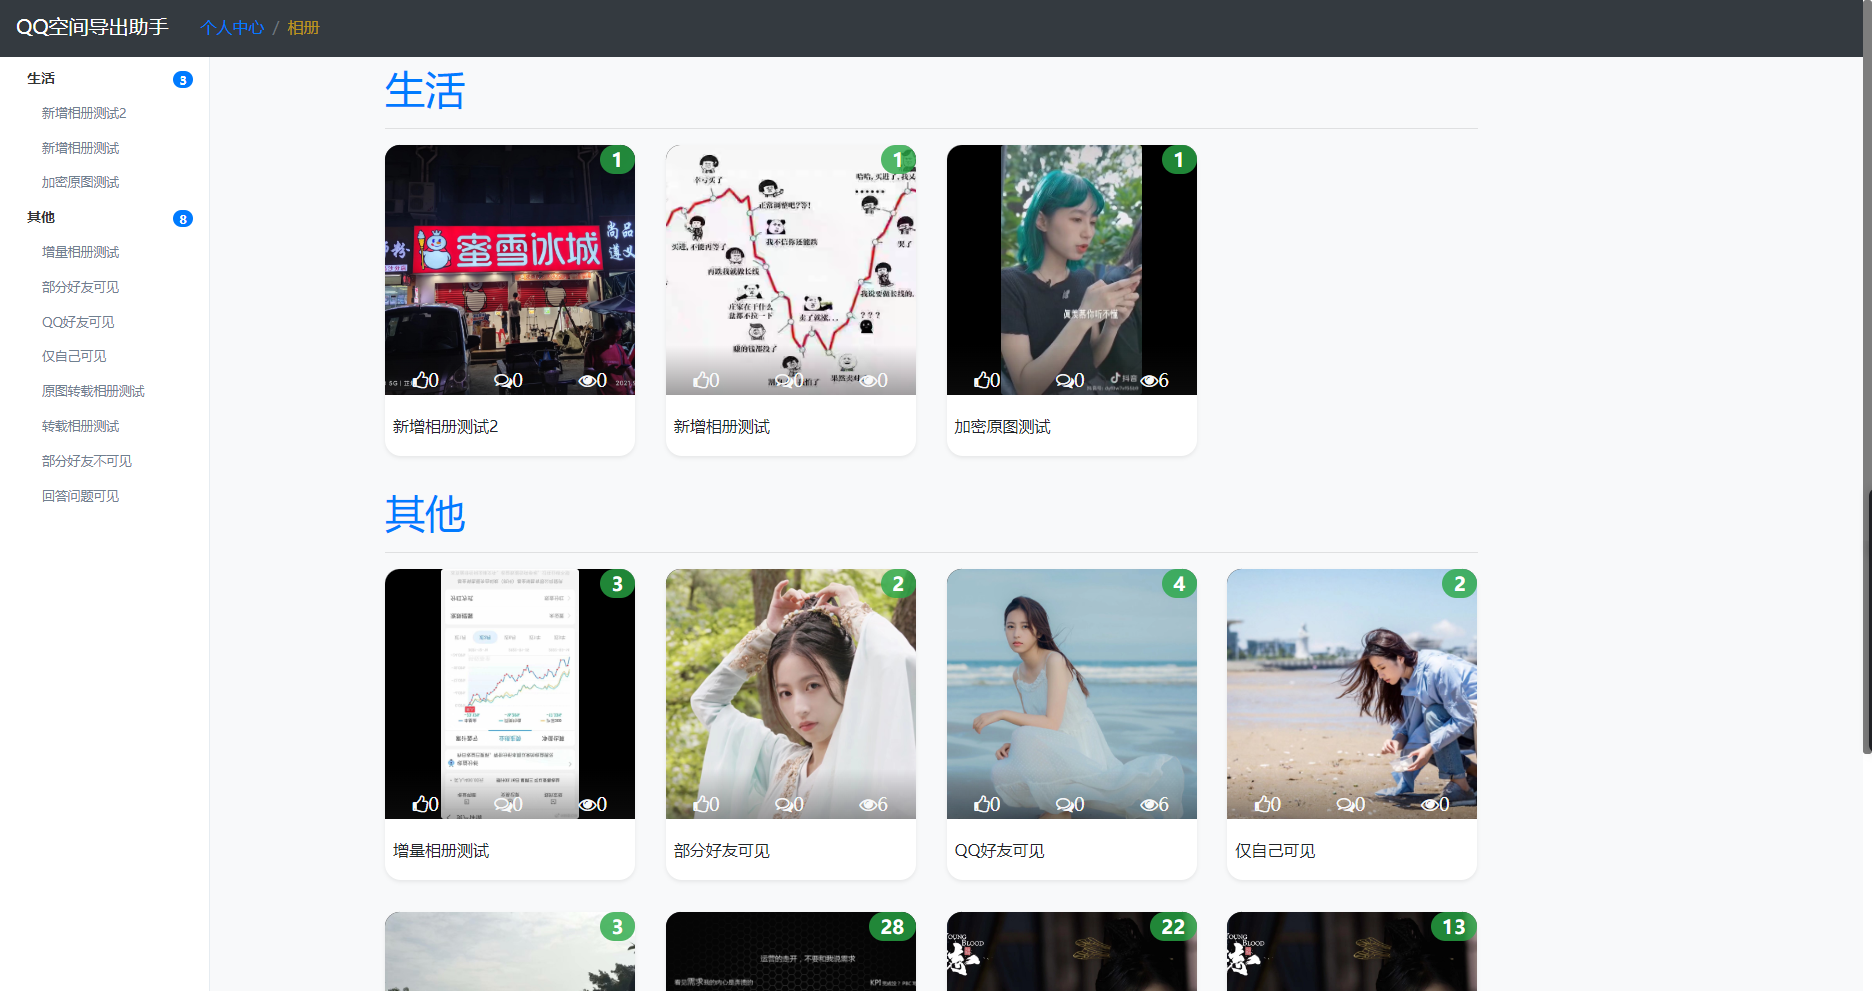
Task: Click album title QQ好友可见 under cover
Action: coord(999,851)
